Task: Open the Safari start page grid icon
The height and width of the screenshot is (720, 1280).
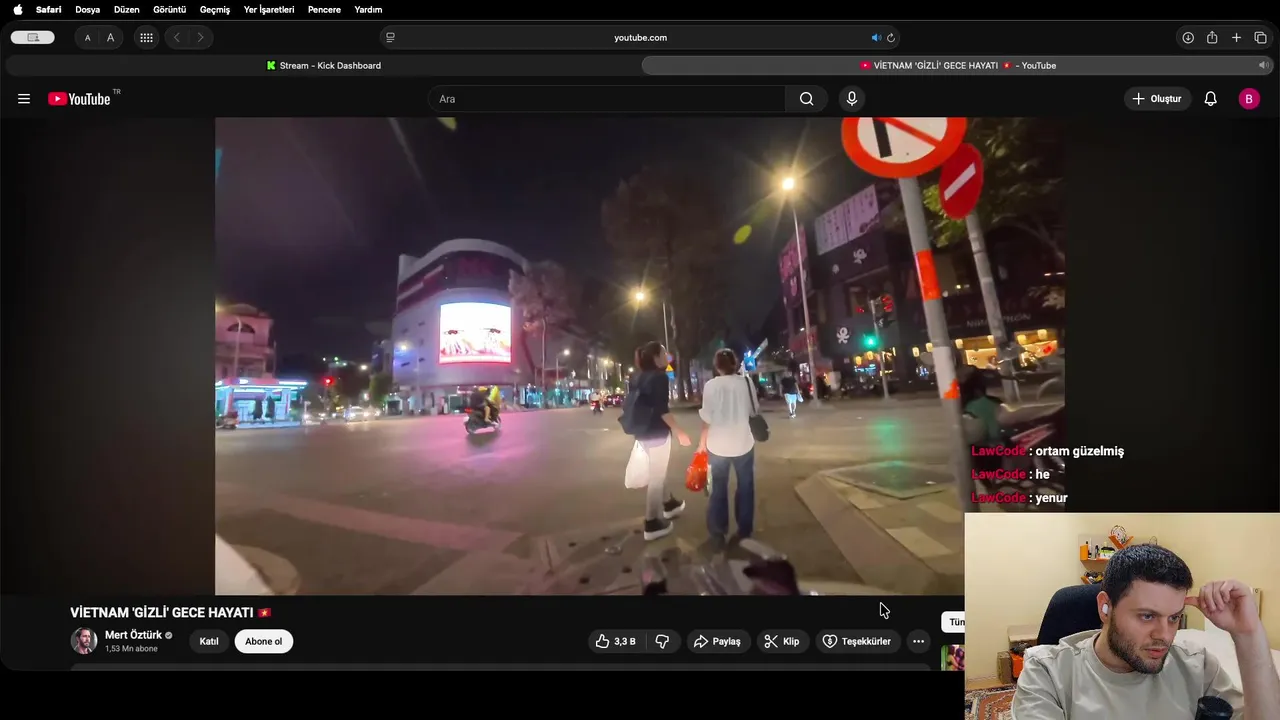Action: (x=146, y=38)
